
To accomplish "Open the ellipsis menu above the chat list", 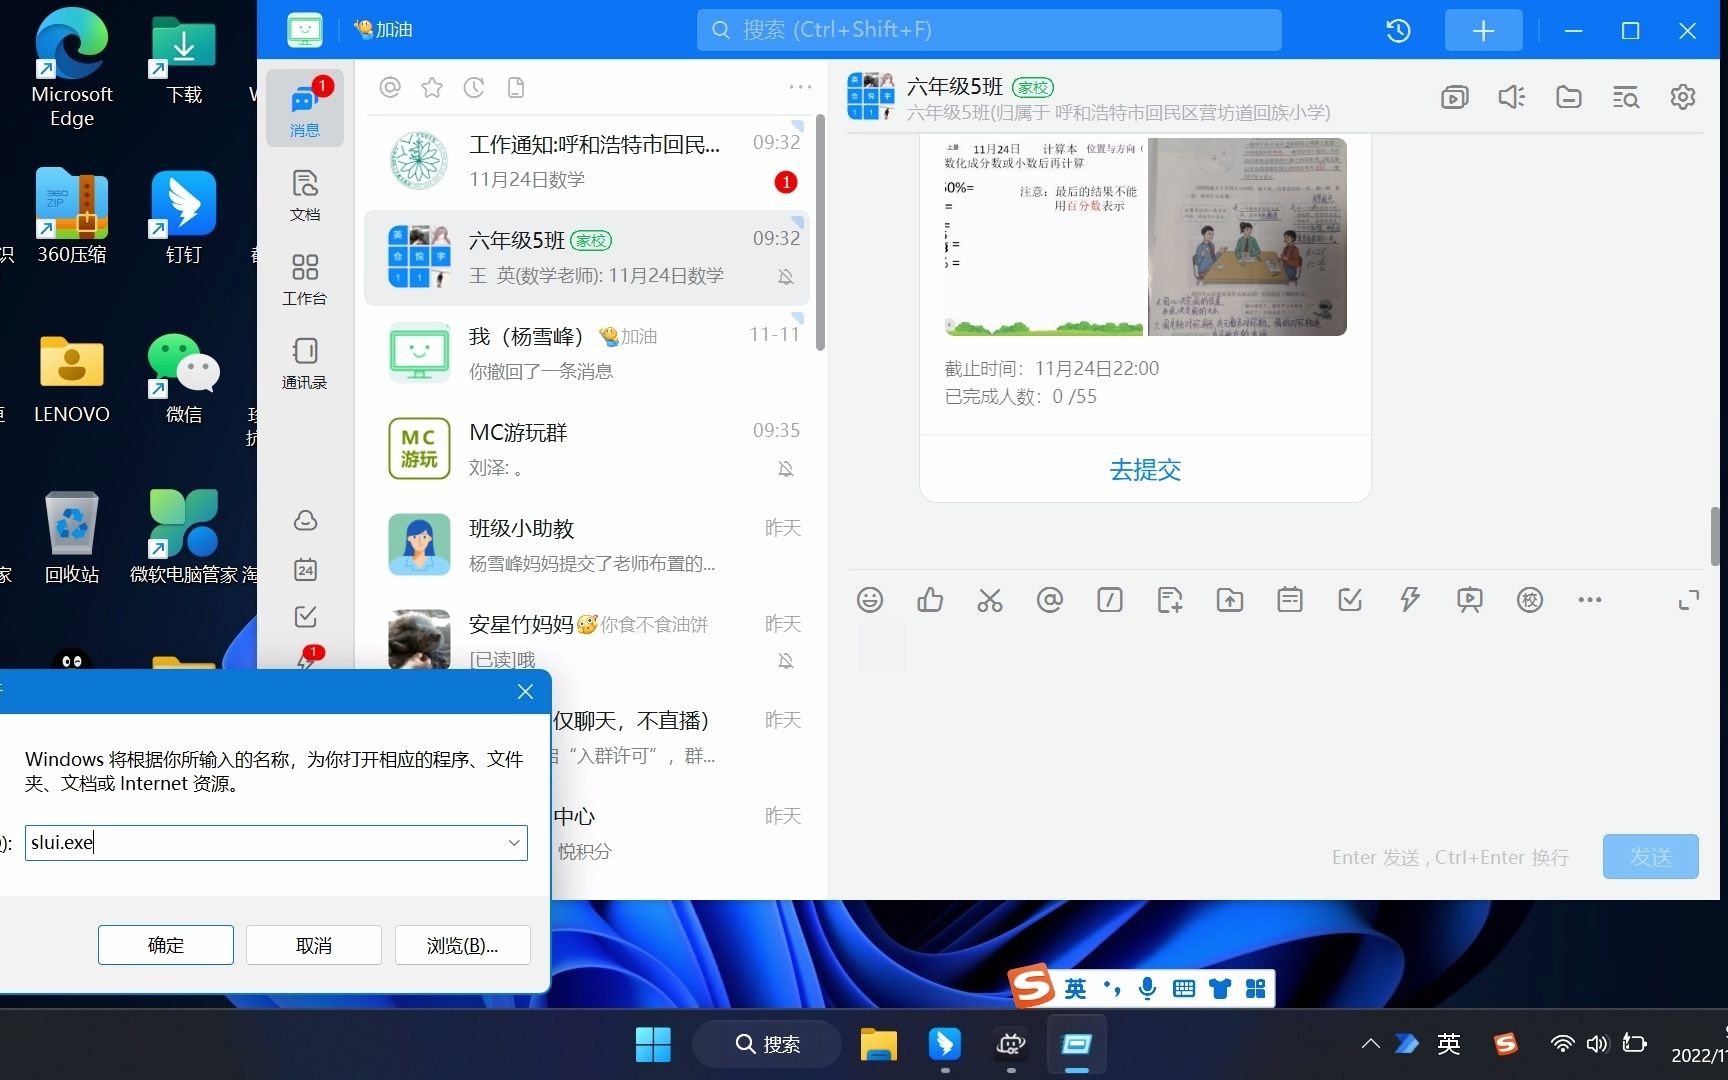I will (x=799, y=87).
